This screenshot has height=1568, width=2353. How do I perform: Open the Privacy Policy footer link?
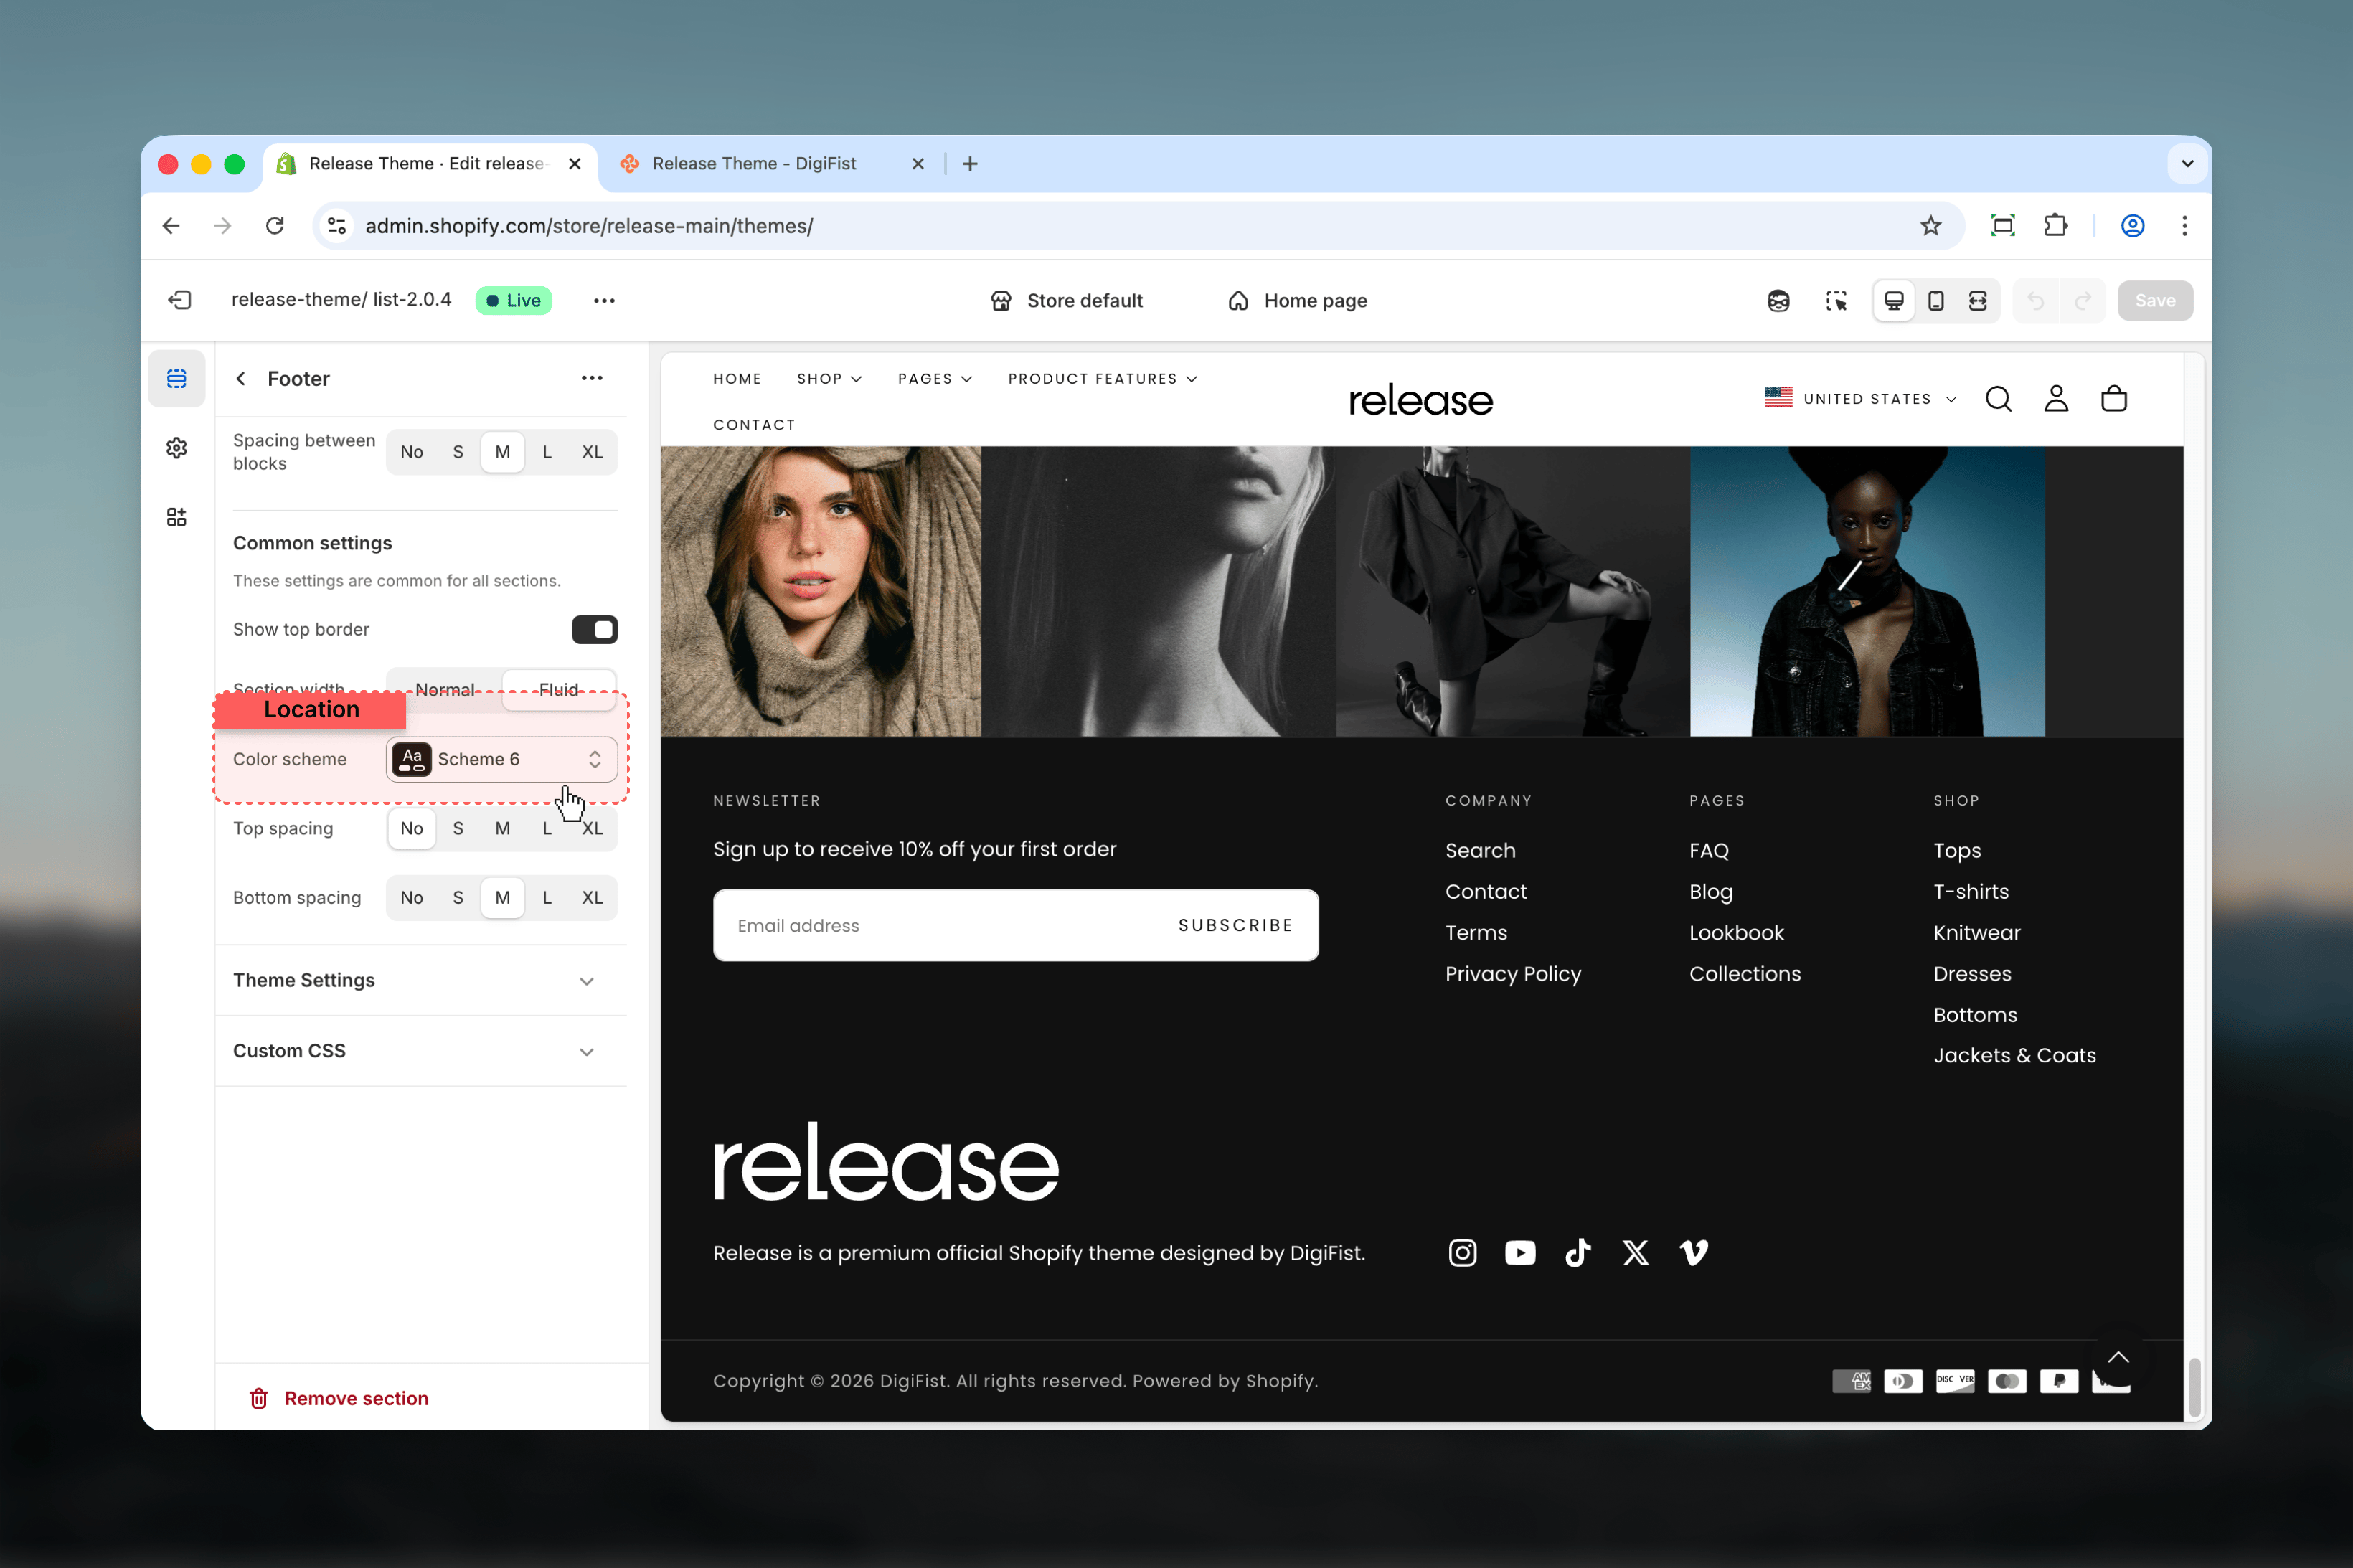1513,973
